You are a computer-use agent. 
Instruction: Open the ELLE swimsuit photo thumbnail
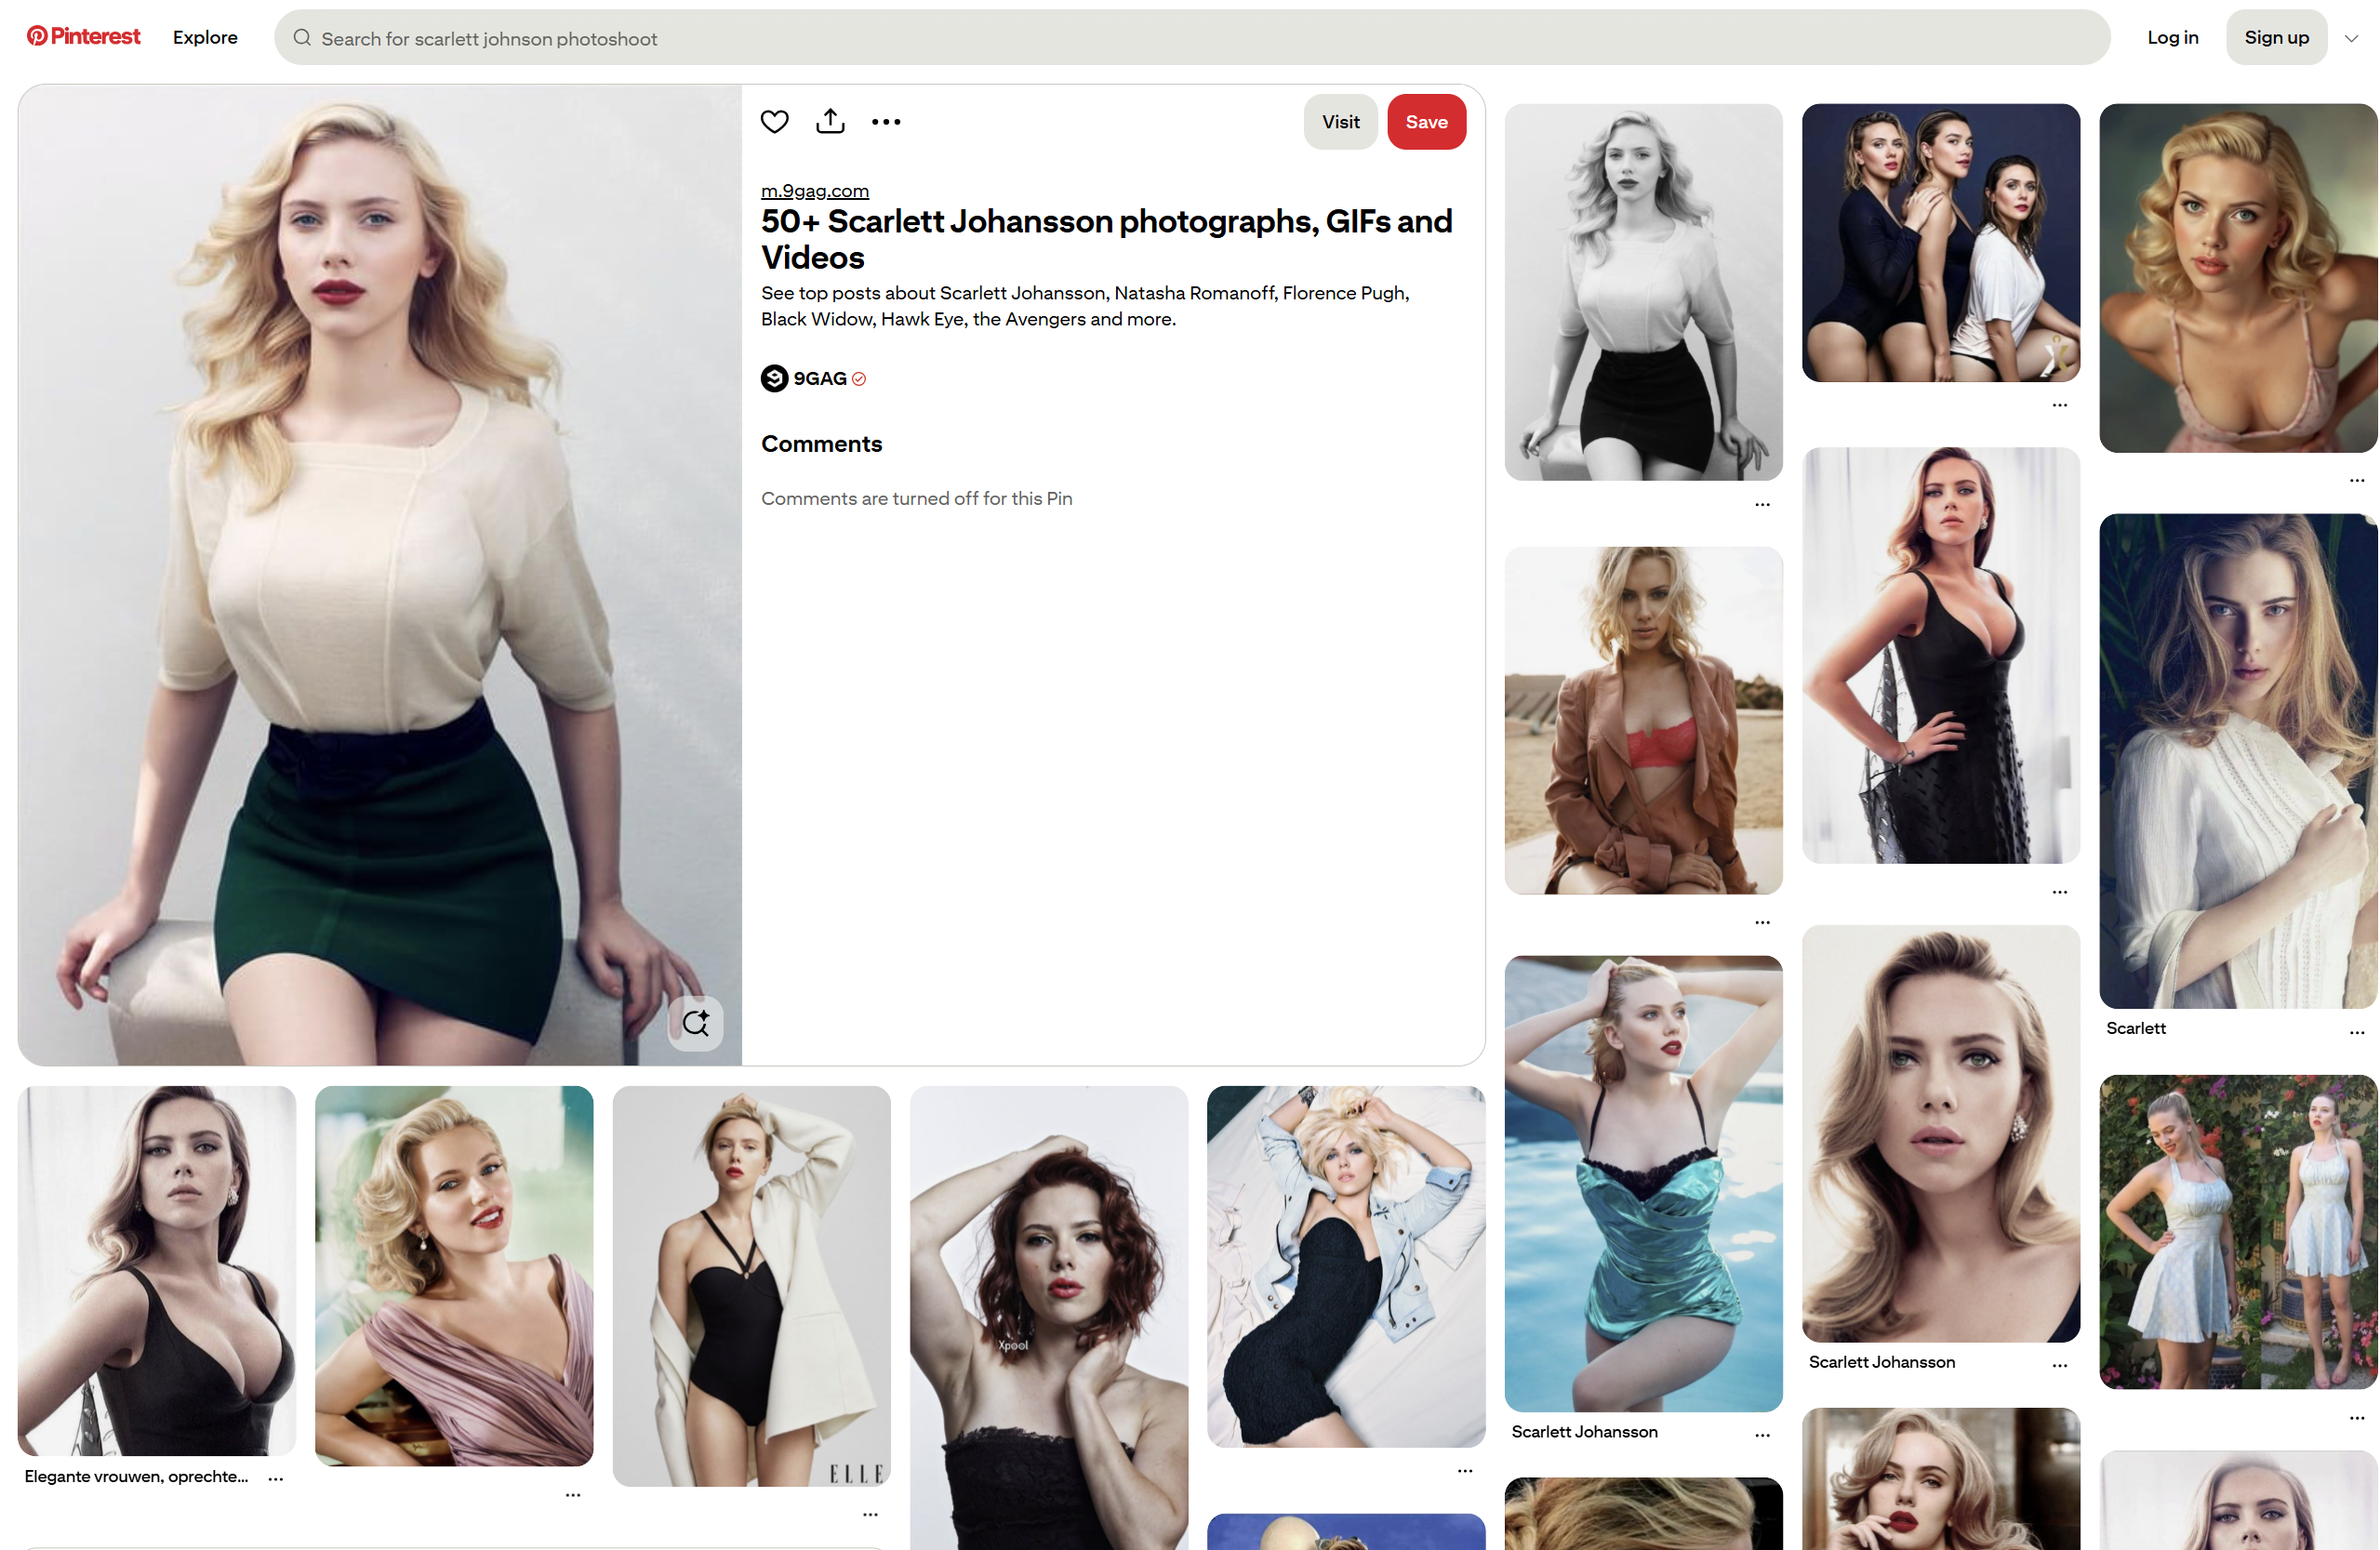[x=751, y=1286]
